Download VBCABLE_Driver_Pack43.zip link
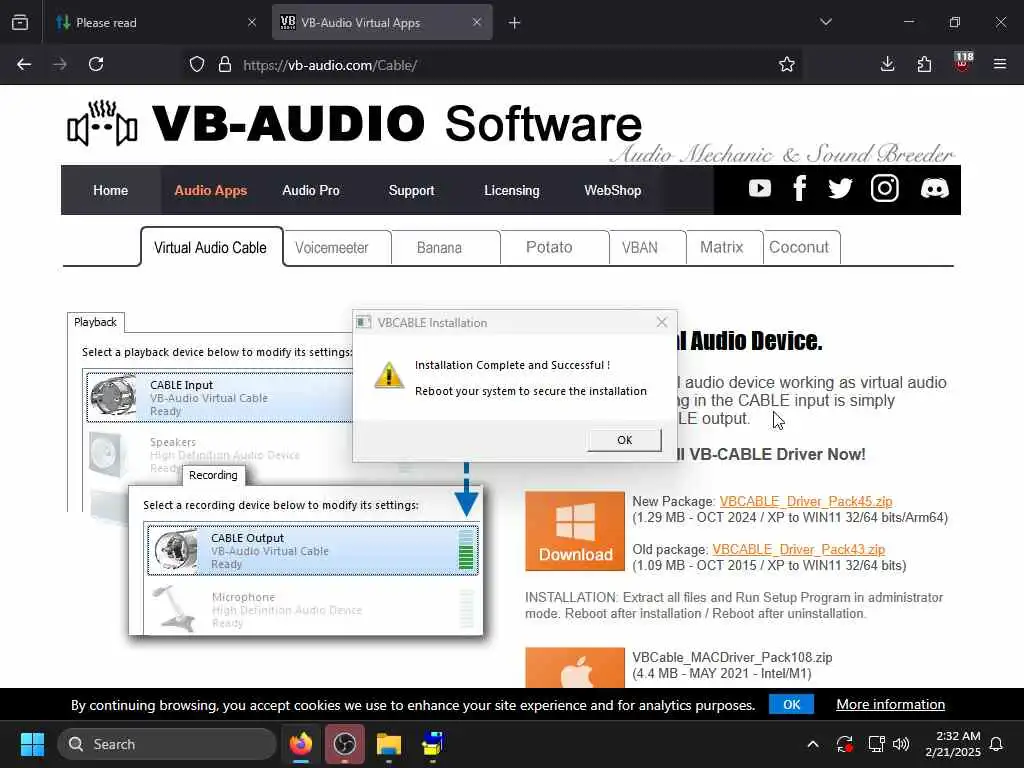Viewport: 1024px width, 768px height. [799, 549]
